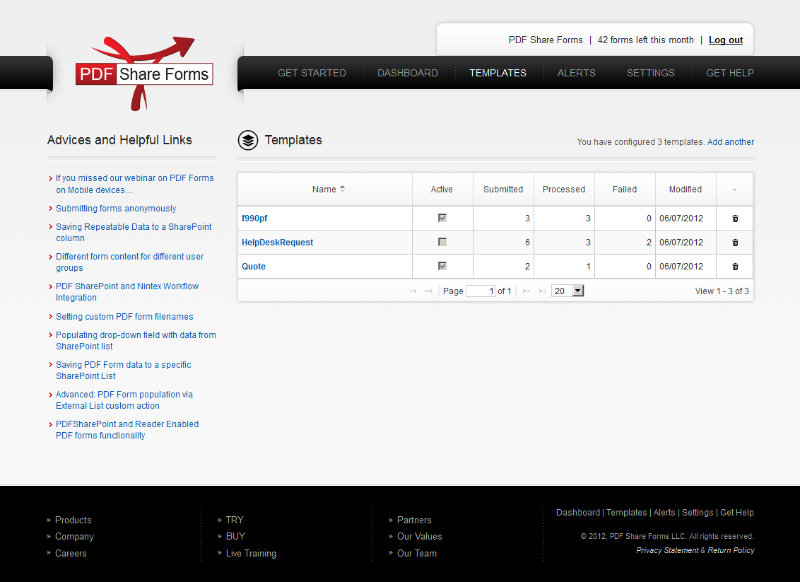Click footer Live Training link
This screenshot has height=582, width=800.
coord(251,553)
